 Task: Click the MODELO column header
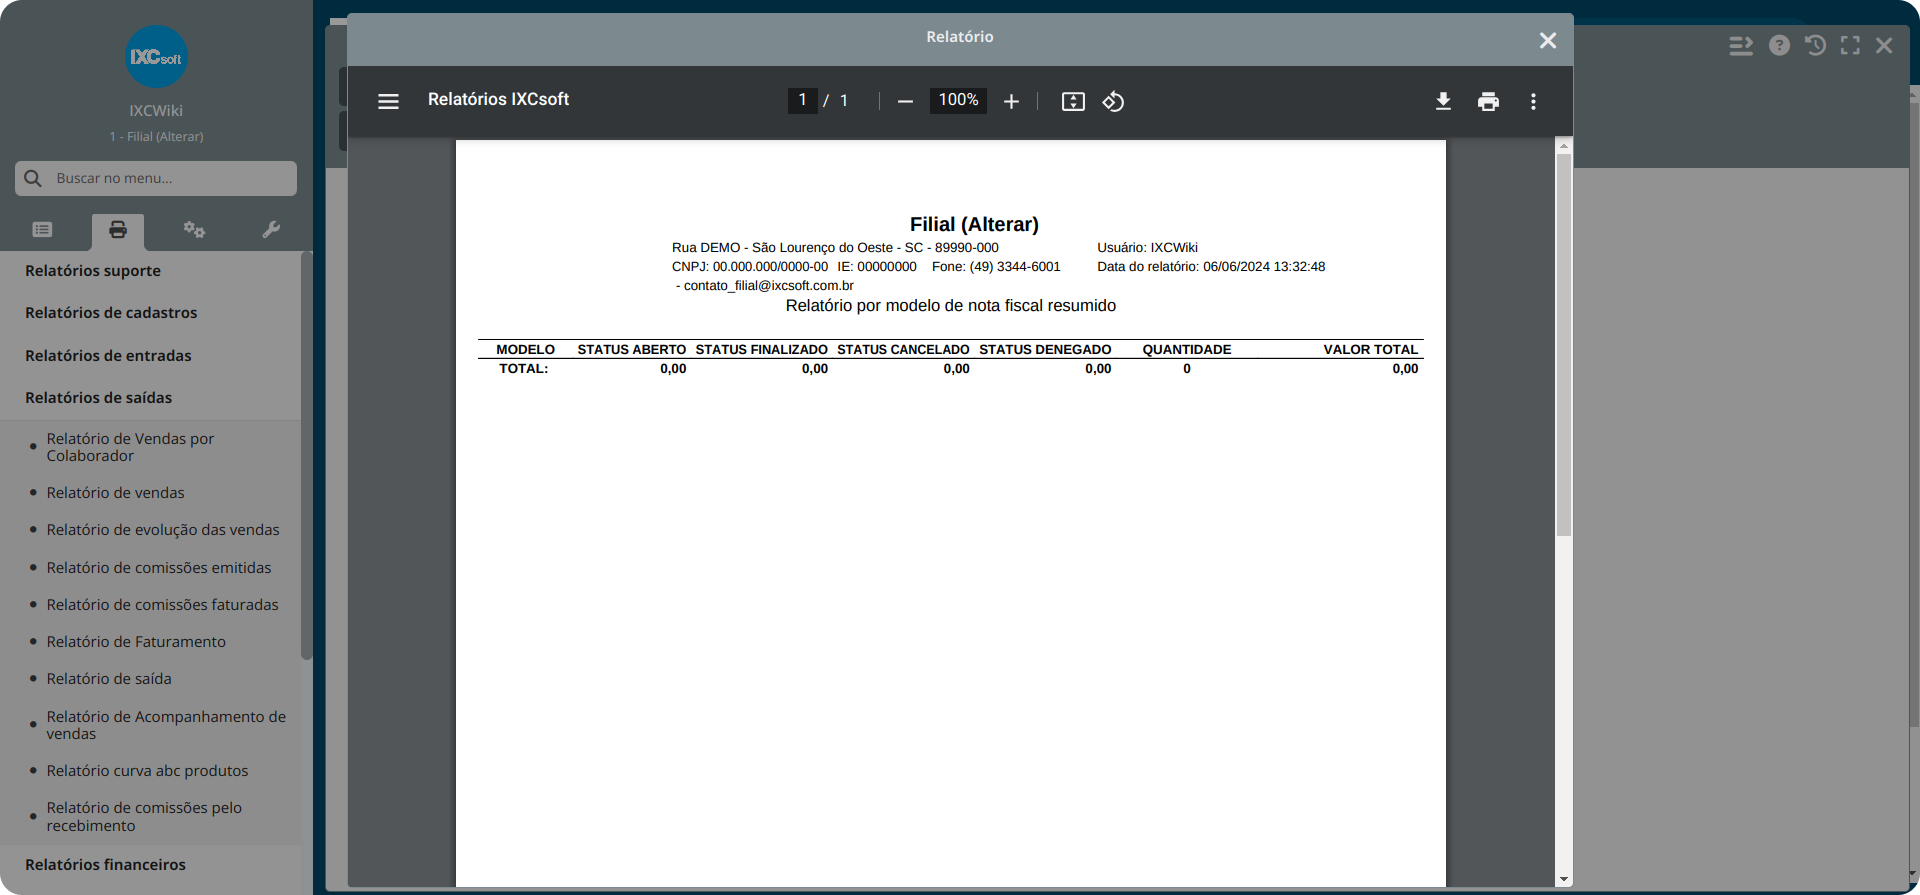[525, 350]
